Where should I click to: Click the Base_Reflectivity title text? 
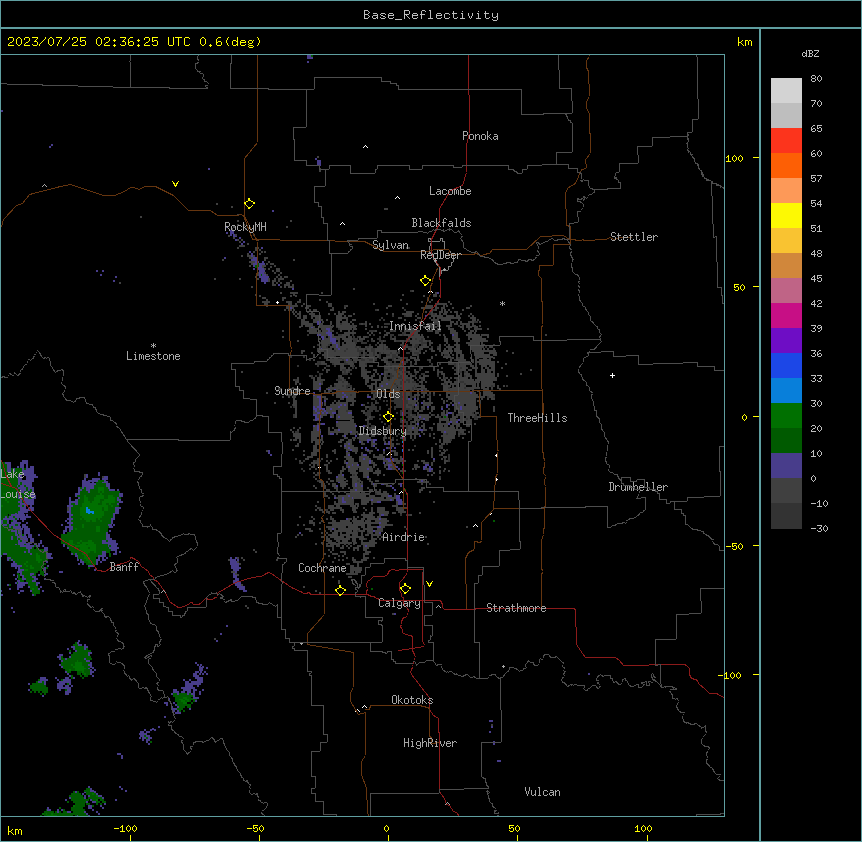click(430, 15)
